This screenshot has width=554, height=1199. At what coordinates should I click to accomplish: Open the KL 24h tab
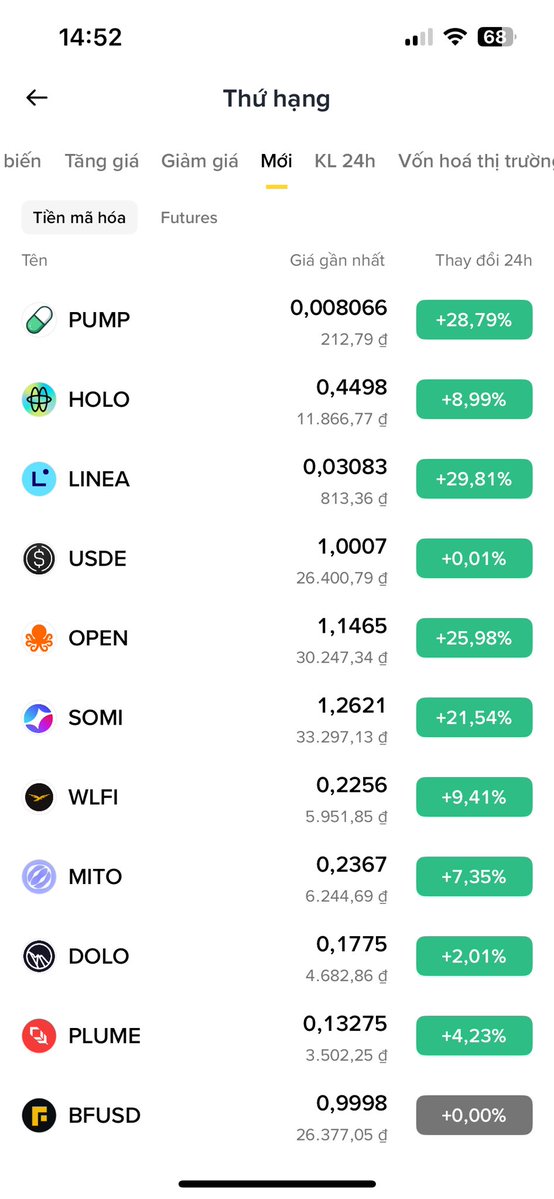pos(345,161)
